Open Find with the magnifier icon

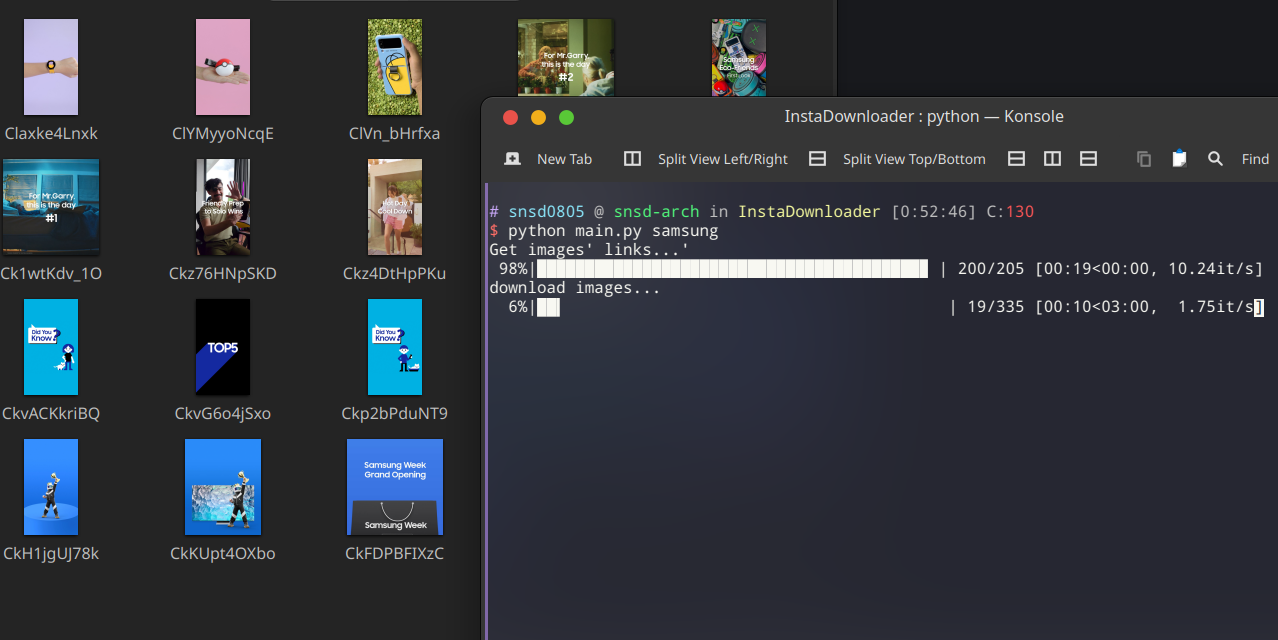[x=1215, y=159]
